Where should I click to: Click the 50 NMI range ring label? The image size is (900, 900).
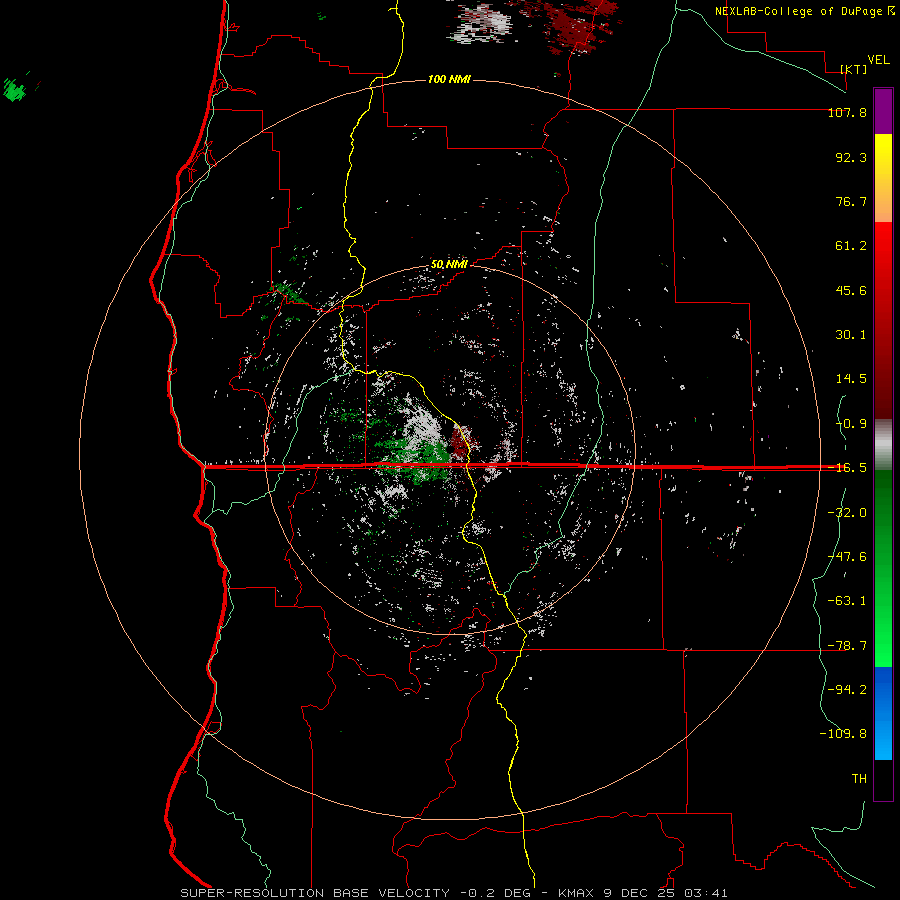tap(449, 264)
